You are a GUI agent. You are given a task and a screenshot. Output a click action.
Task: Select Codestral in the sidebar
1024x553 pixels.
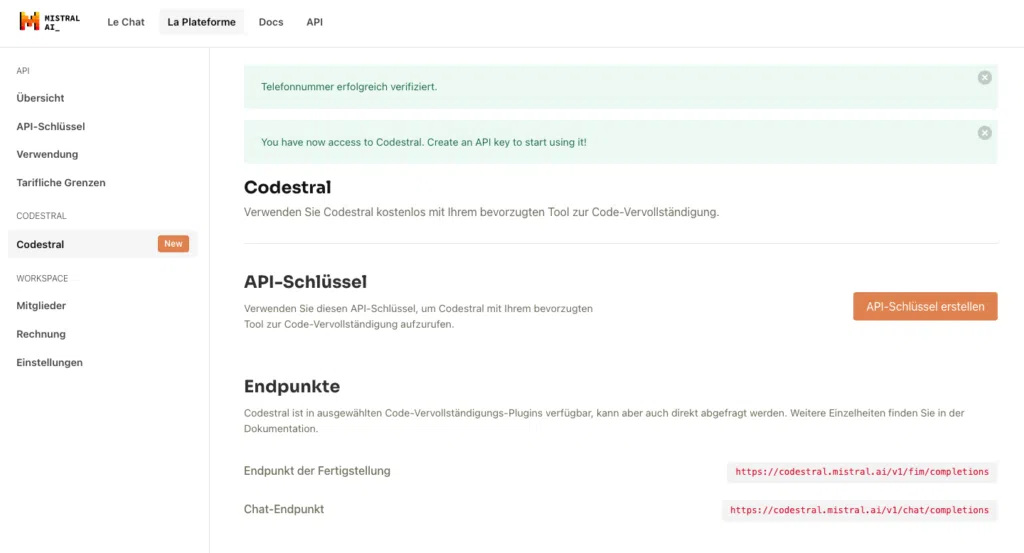(41, 245)
